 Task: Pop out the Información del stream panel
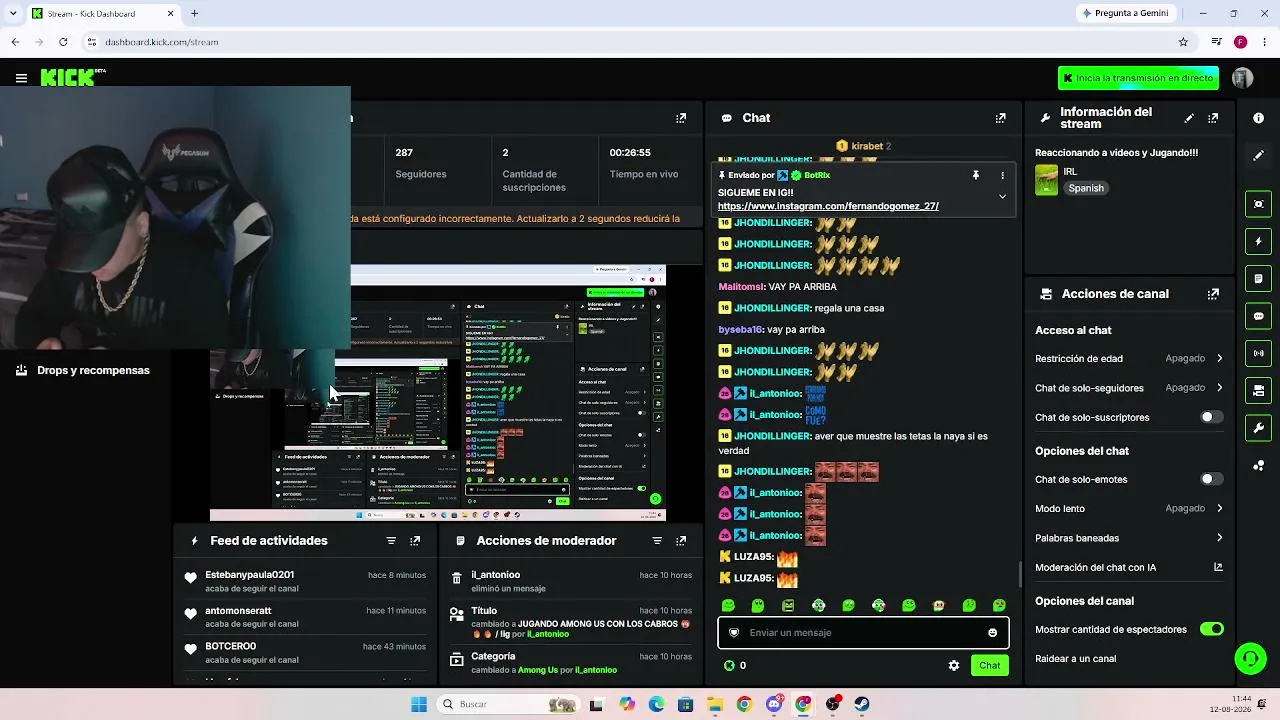tap(1213, 118)
